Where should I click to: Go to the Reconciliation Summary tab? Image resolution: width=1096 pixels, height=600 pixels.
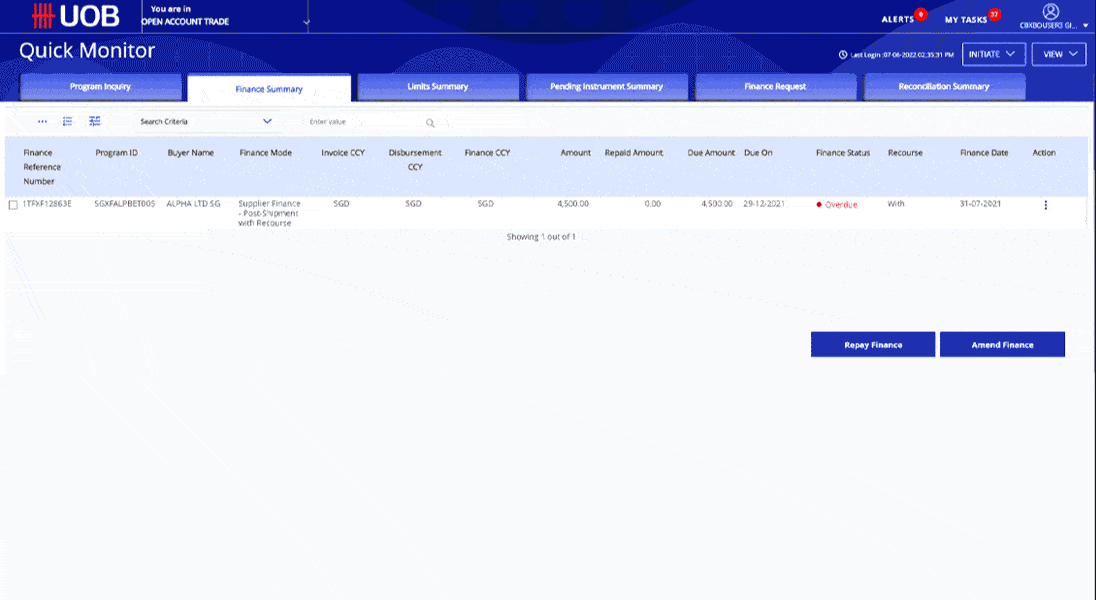pos(944,87)
